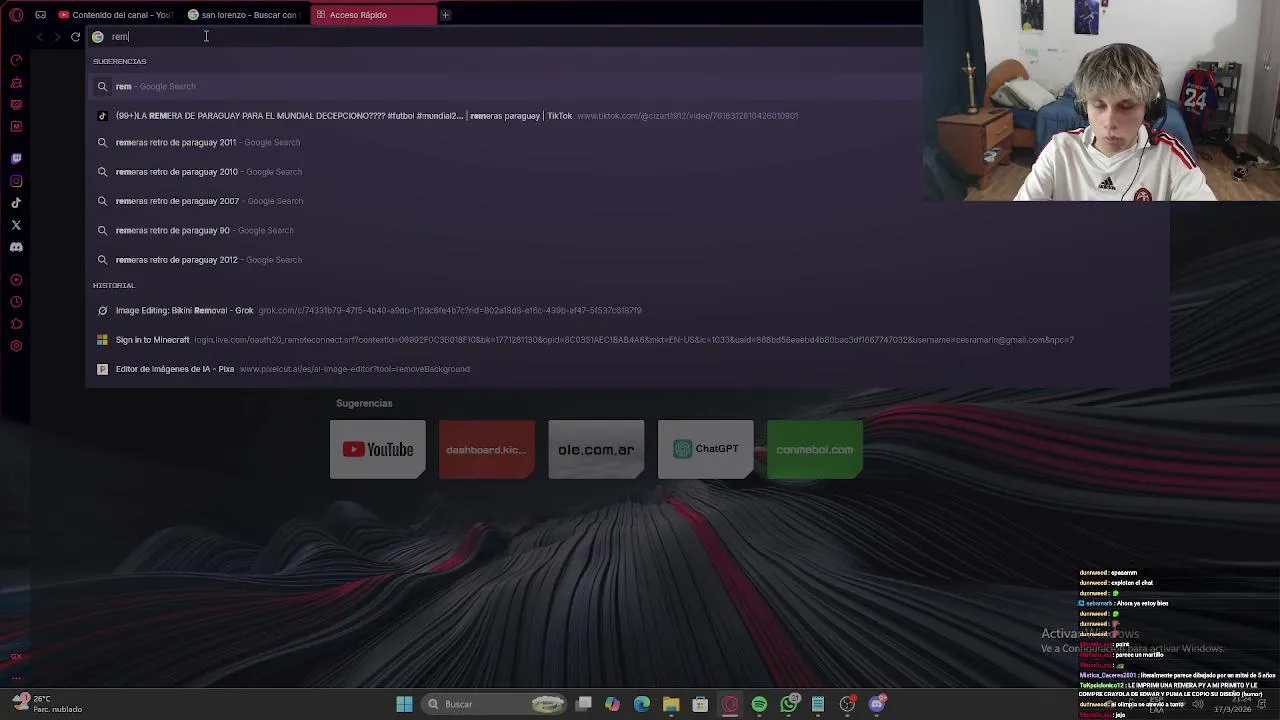The width and height of the screenshot is (1280, 720).
Task: Open the Discord sidebar panel
Action: (16, 247)
